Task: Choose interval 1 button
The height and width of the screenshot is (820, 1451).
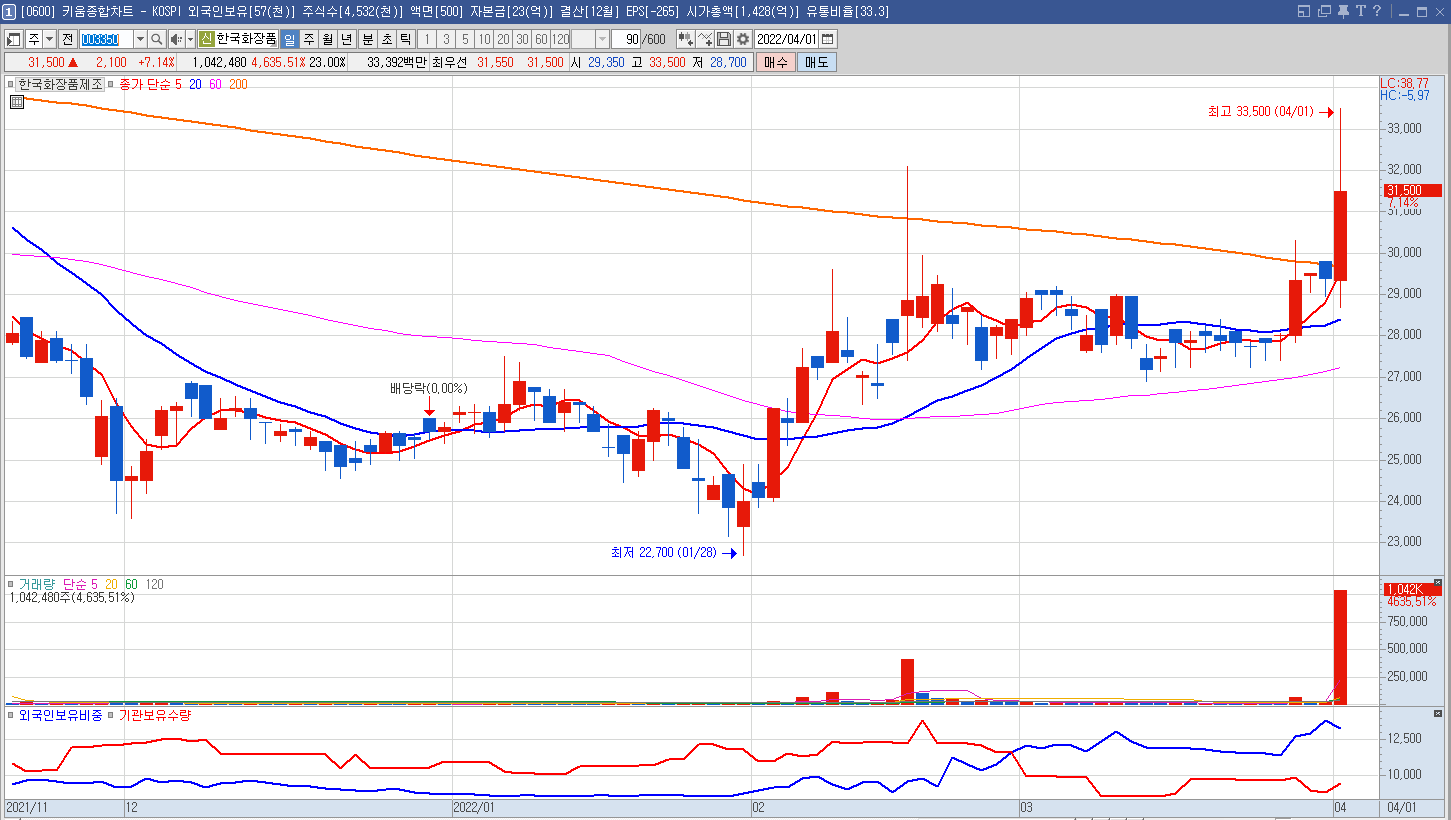Action: click(427, 39)
